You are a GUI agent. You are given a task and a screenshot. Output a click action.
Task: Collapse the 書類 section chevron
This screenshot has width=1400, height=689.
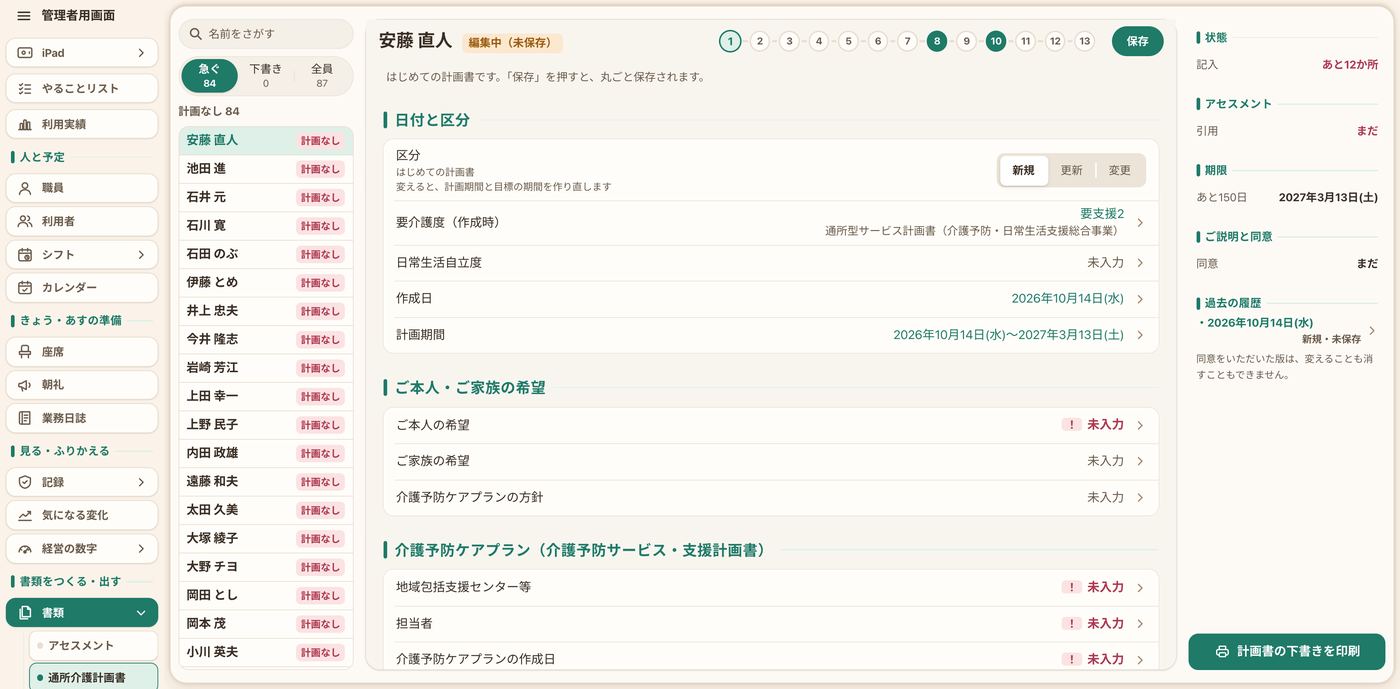point(141,613)
